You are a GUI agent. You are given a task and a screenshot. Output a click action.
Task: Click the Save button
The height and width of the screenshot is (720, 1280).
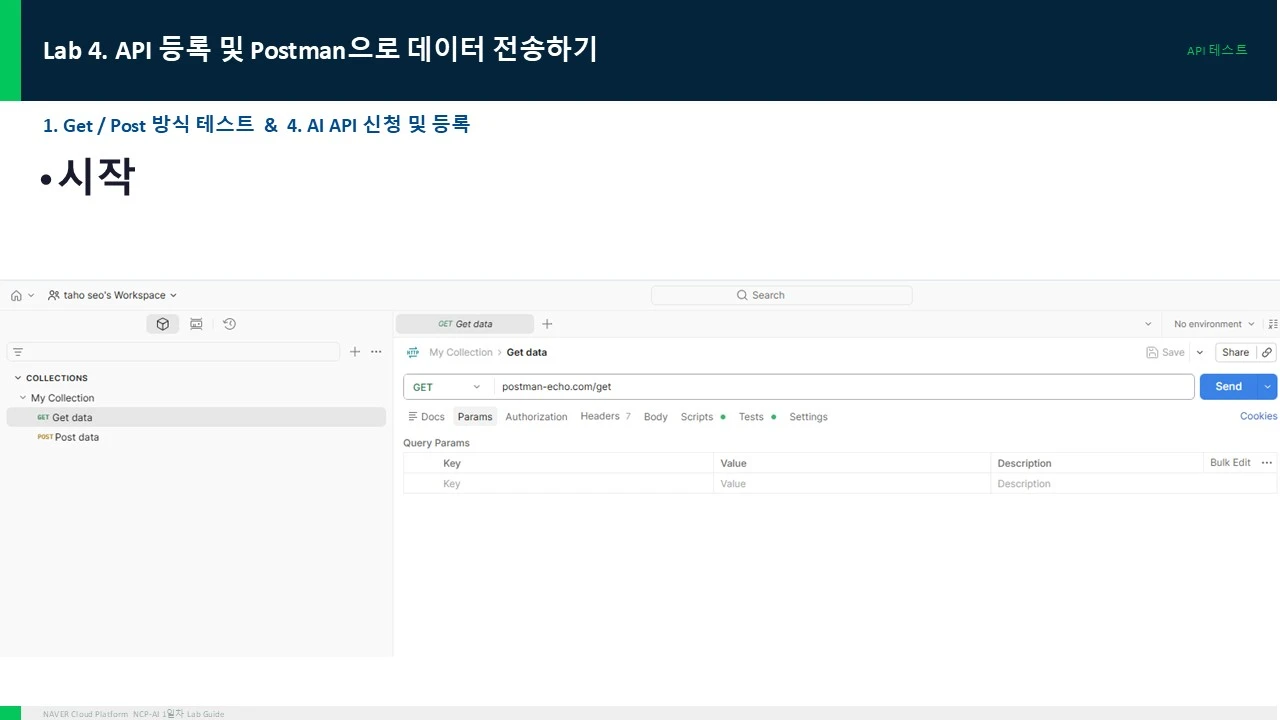click(x=1166, y=352)
